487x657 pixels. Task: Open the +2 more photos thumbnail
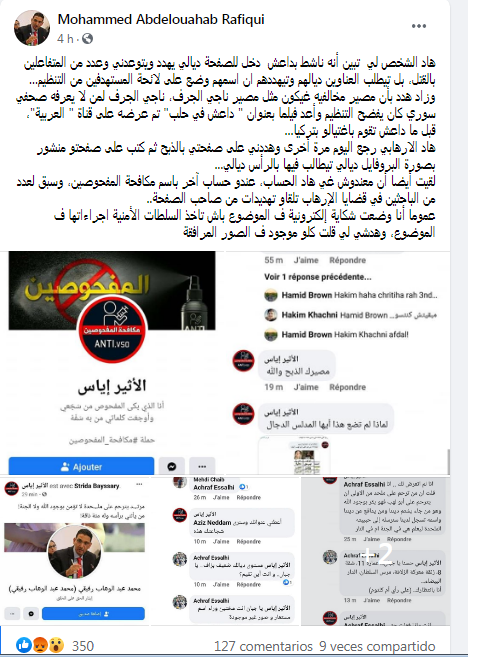376,552
